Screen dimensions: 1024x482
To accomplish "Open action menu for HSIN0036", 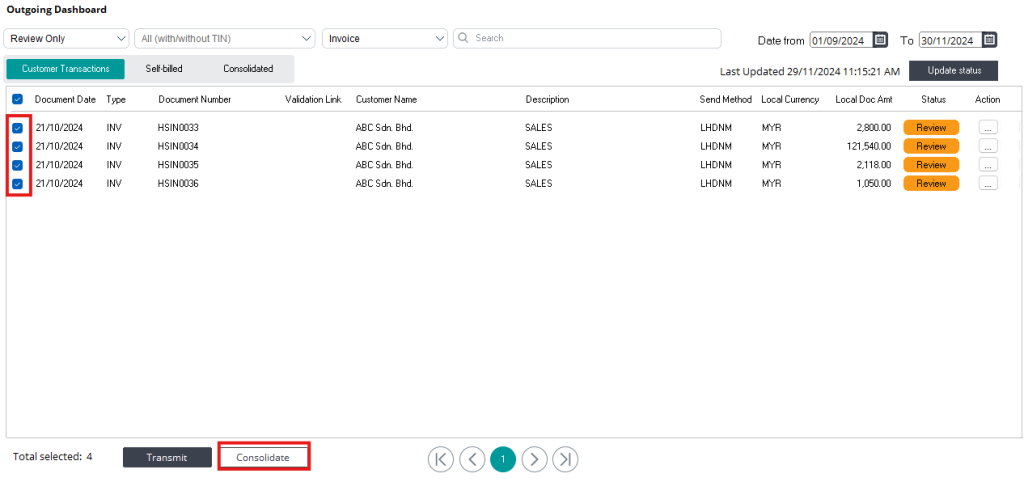I will coord(987,184).
